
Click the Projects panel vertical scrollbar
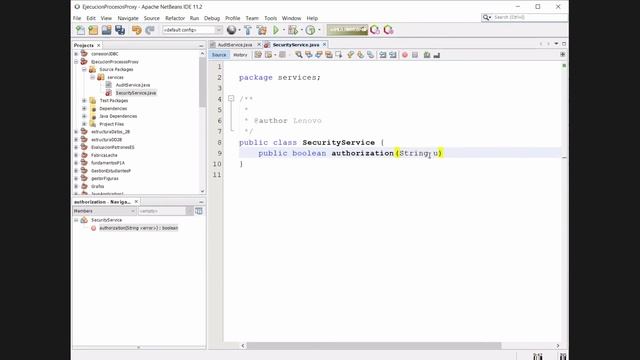point(202,82)
